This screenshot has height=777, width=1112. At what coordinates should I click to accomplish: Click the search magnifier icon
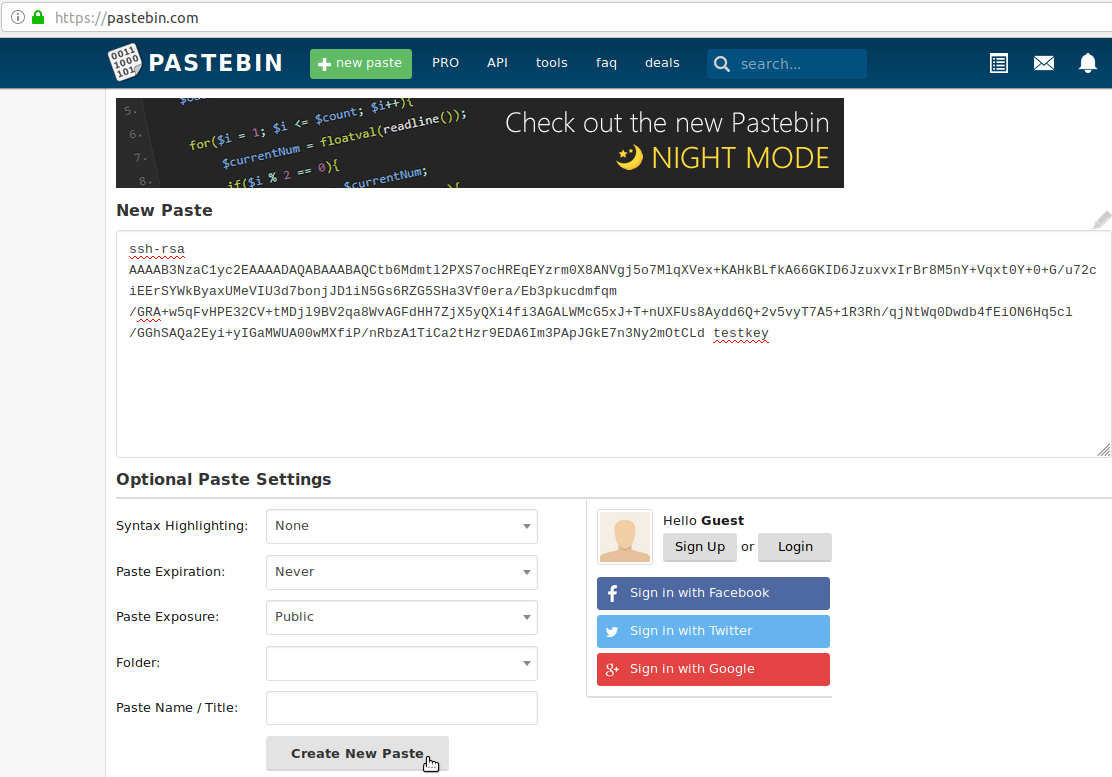(x=722, y=63)
